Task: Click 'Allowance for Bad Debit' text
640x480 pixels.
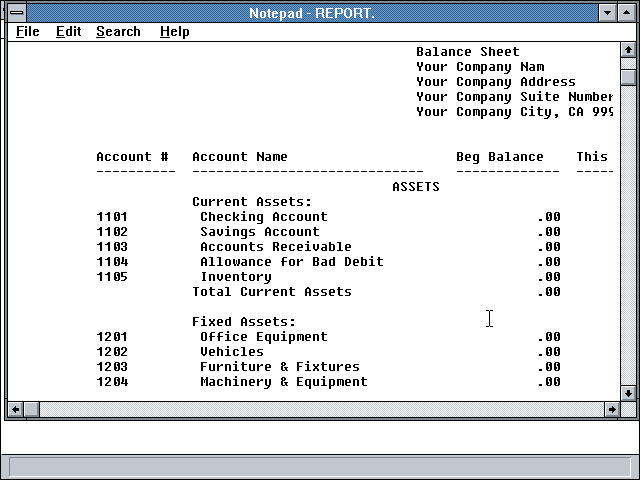Action: 292,262
